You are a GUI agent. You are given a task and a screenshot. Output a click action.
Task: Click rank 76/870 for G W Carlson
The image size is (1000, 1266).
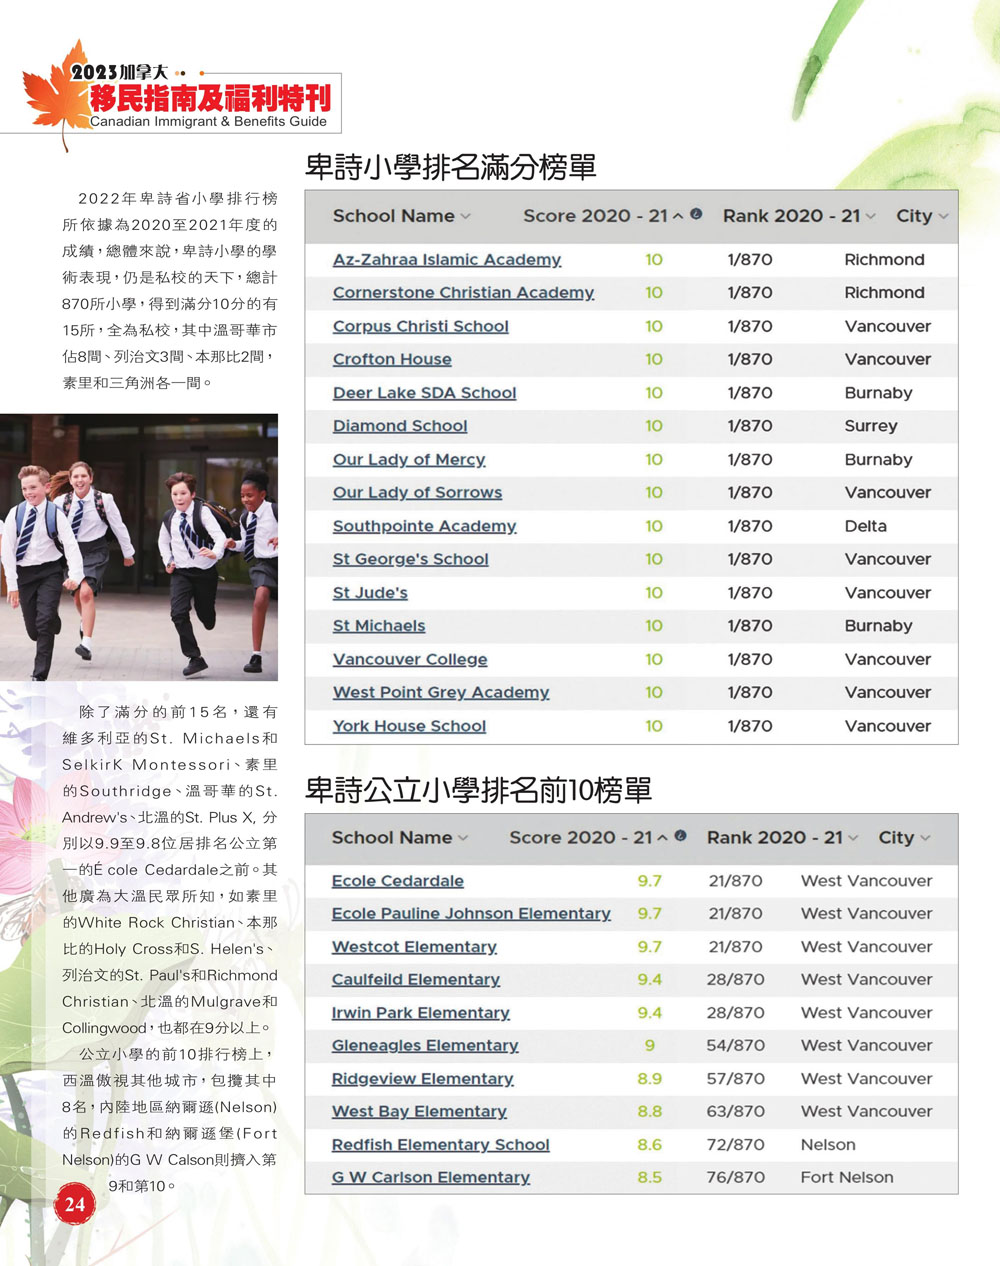coord(735,1177)
